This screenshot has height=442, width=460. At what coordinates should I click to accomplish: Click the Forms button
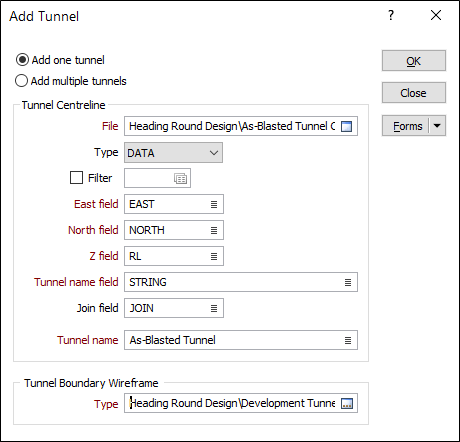coord(406,126)
